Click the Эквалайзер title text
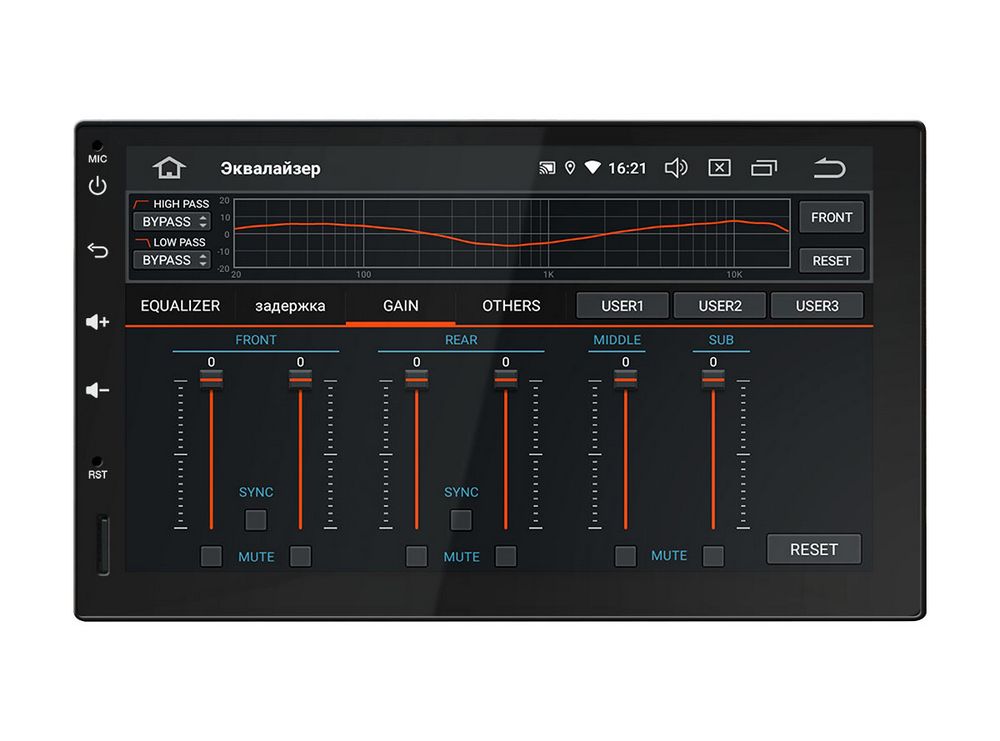Viewport: 1000px width, 741px height. tap(270, 168)
